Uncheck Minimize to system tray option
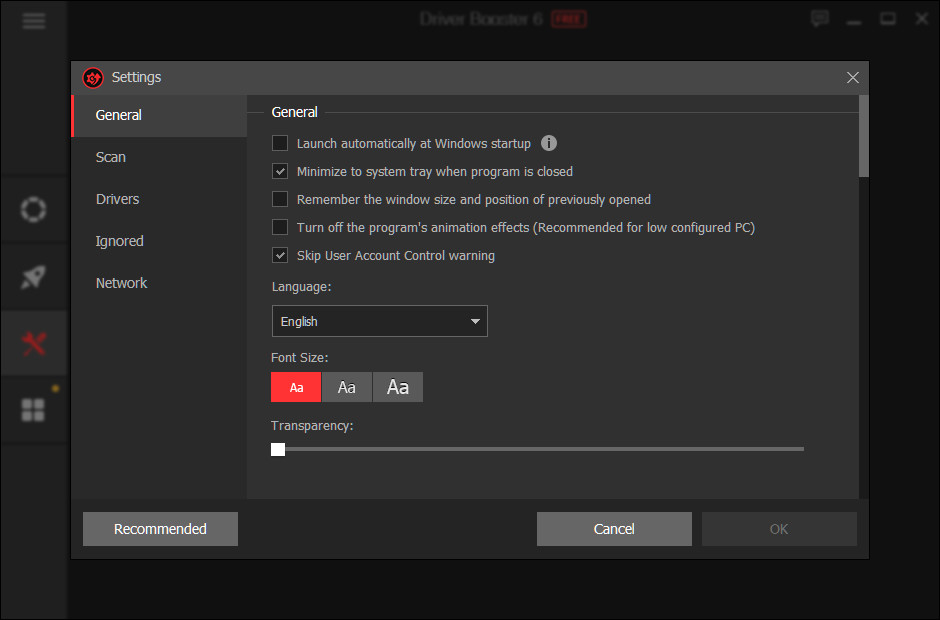Viewport: 940px width, 620px height. point(280,171)
